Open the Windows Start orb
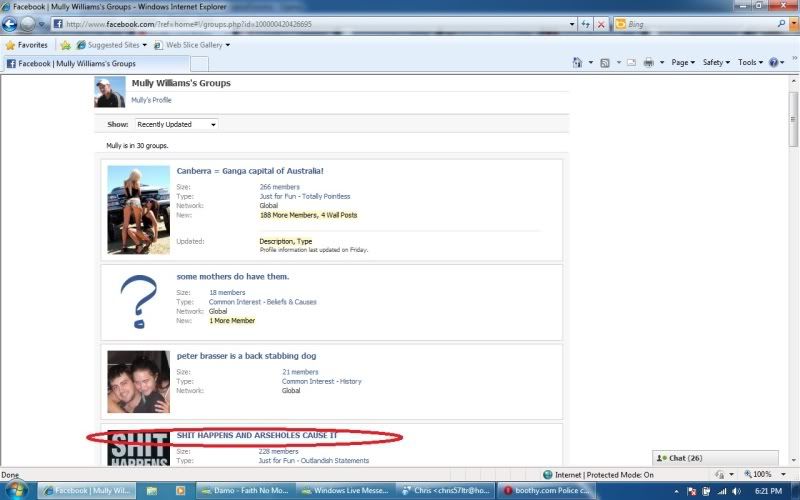This screenshot has width=800, height=500. pos(17,490)
